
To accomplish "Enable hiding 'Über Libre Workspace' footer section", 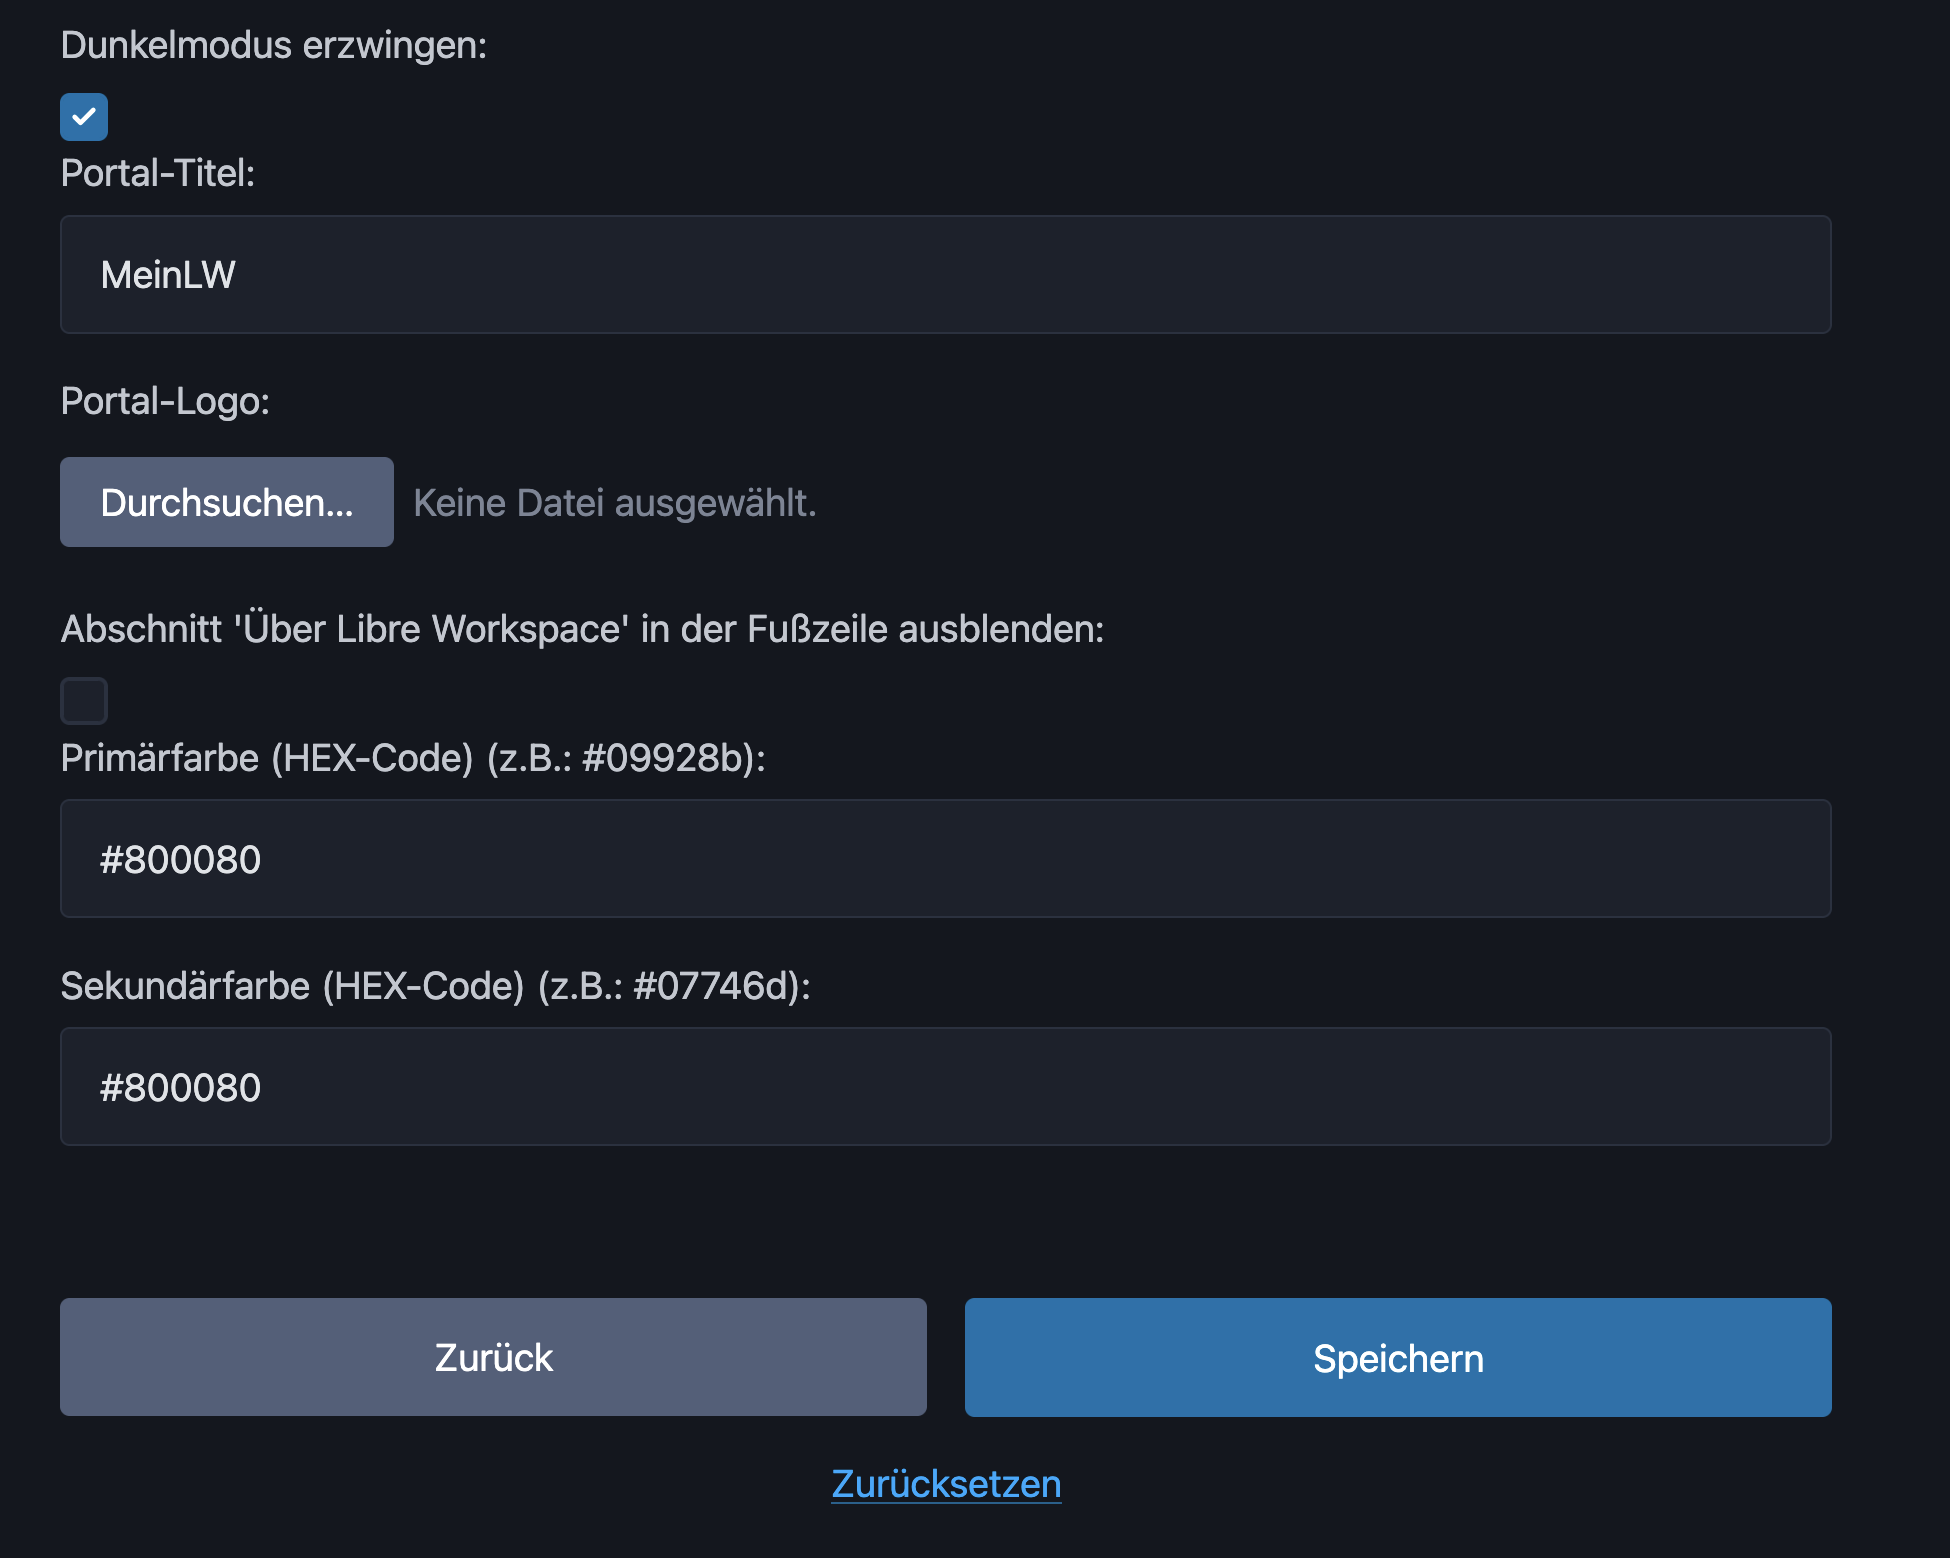I will [x=84, y=701].
